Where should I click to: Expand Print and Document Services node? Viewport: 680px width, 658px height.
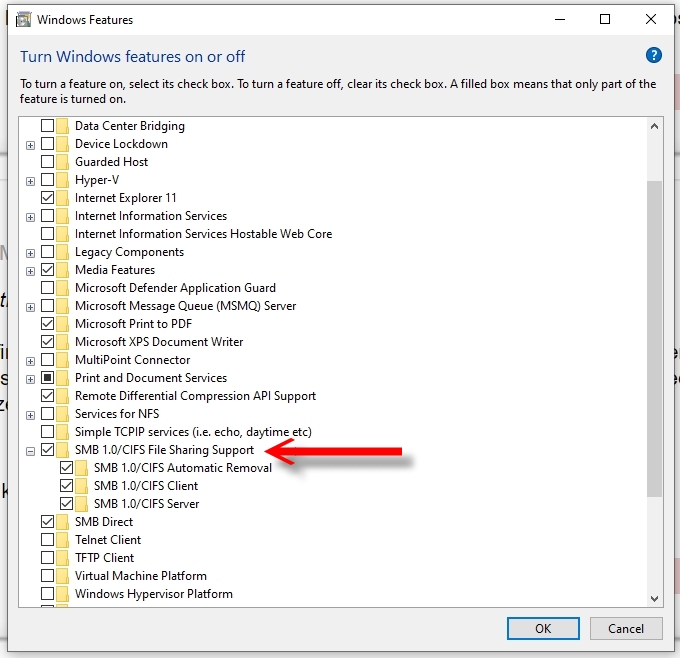tap(30, 380)
